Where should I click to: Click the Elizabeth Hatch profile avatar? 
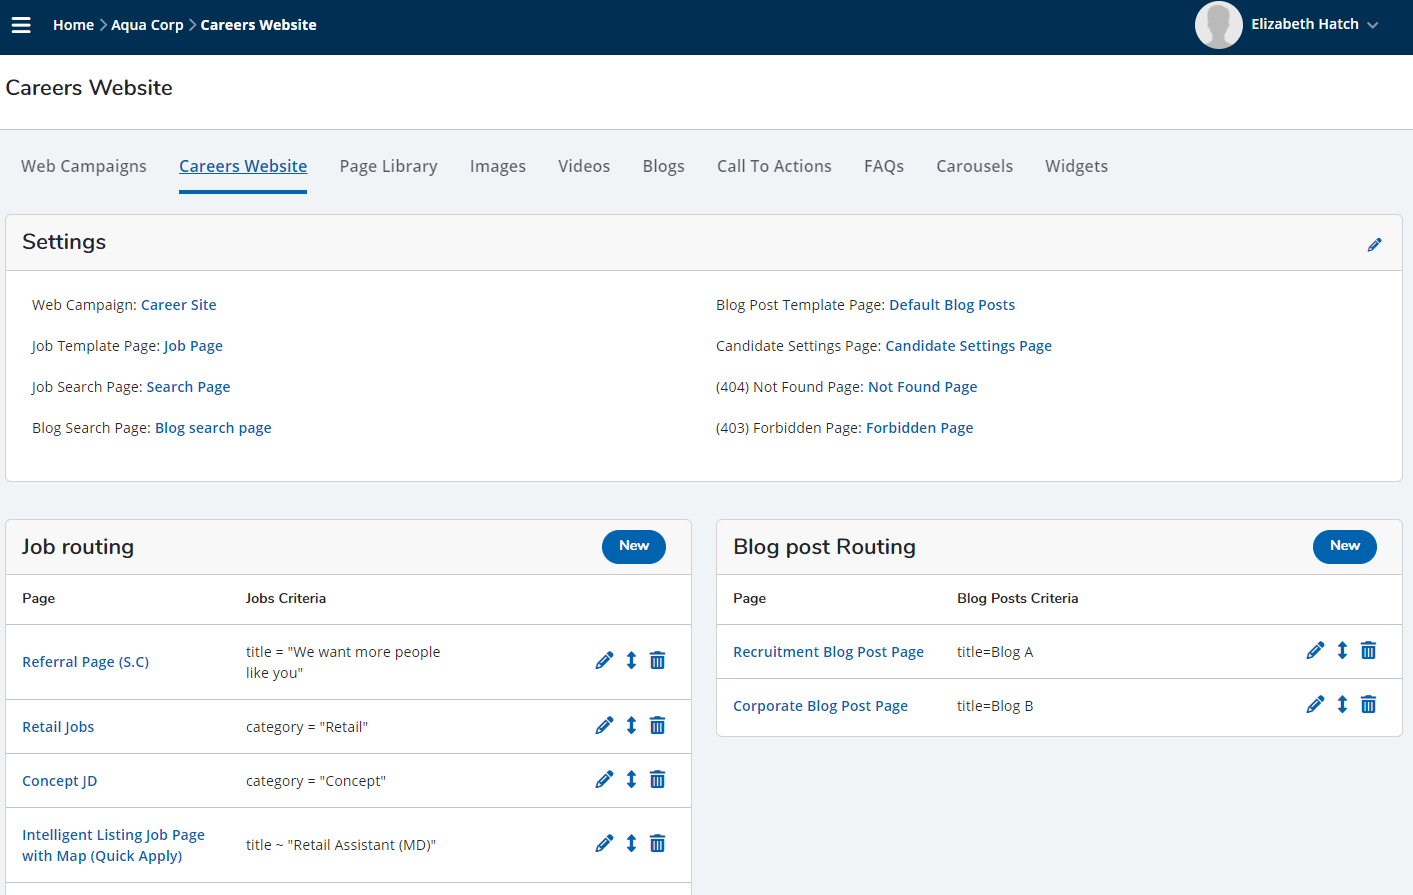[1218, 25]
